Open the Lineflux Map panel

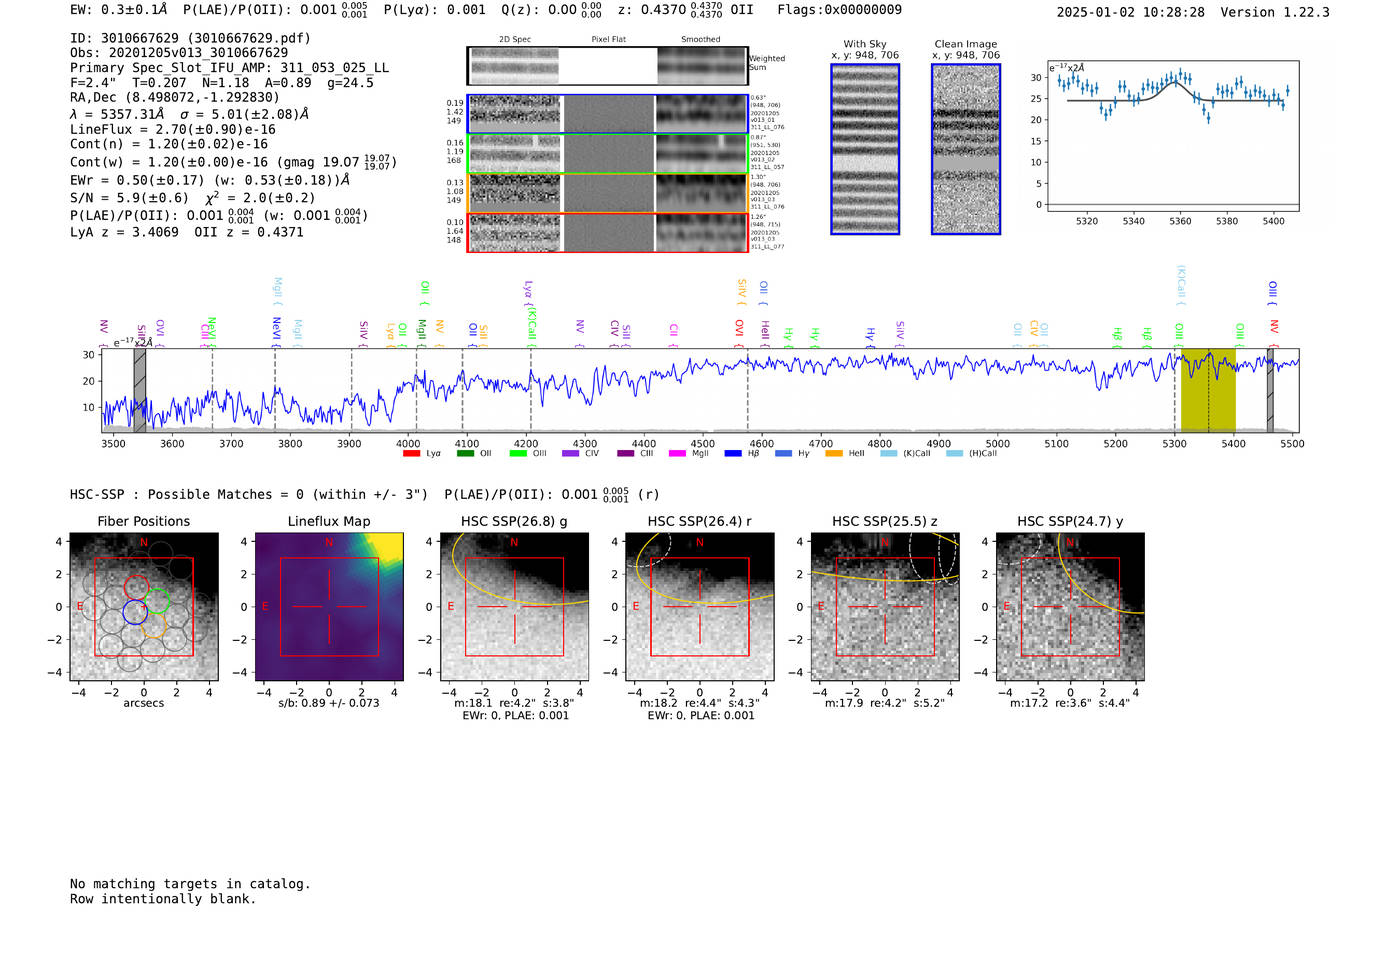(x=329, y=607)
